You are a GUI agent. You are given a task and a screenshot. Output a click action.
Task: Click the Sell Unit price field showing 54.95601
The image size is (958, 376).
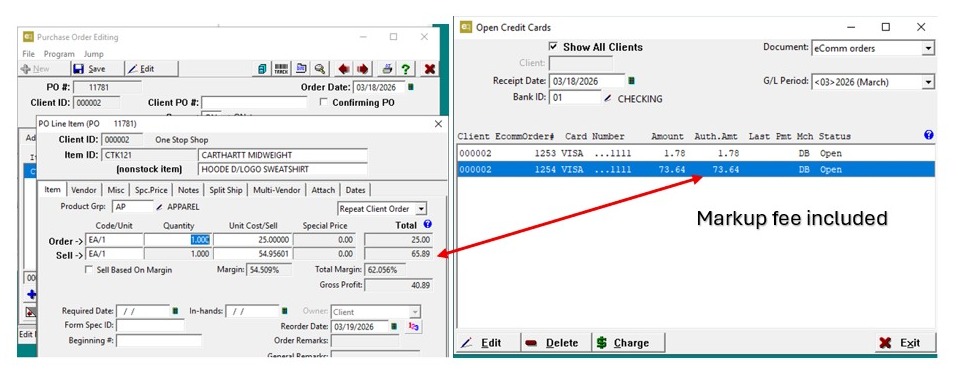pos(252,254)
